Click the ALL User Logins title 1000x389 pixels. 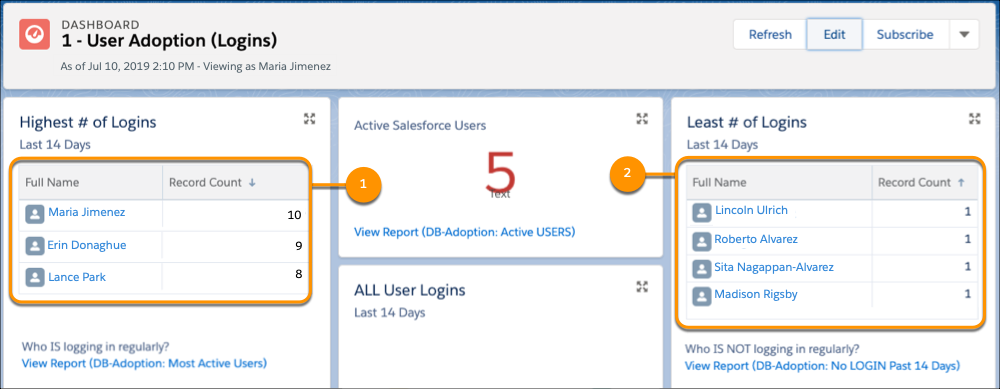(x=409, y=290)
